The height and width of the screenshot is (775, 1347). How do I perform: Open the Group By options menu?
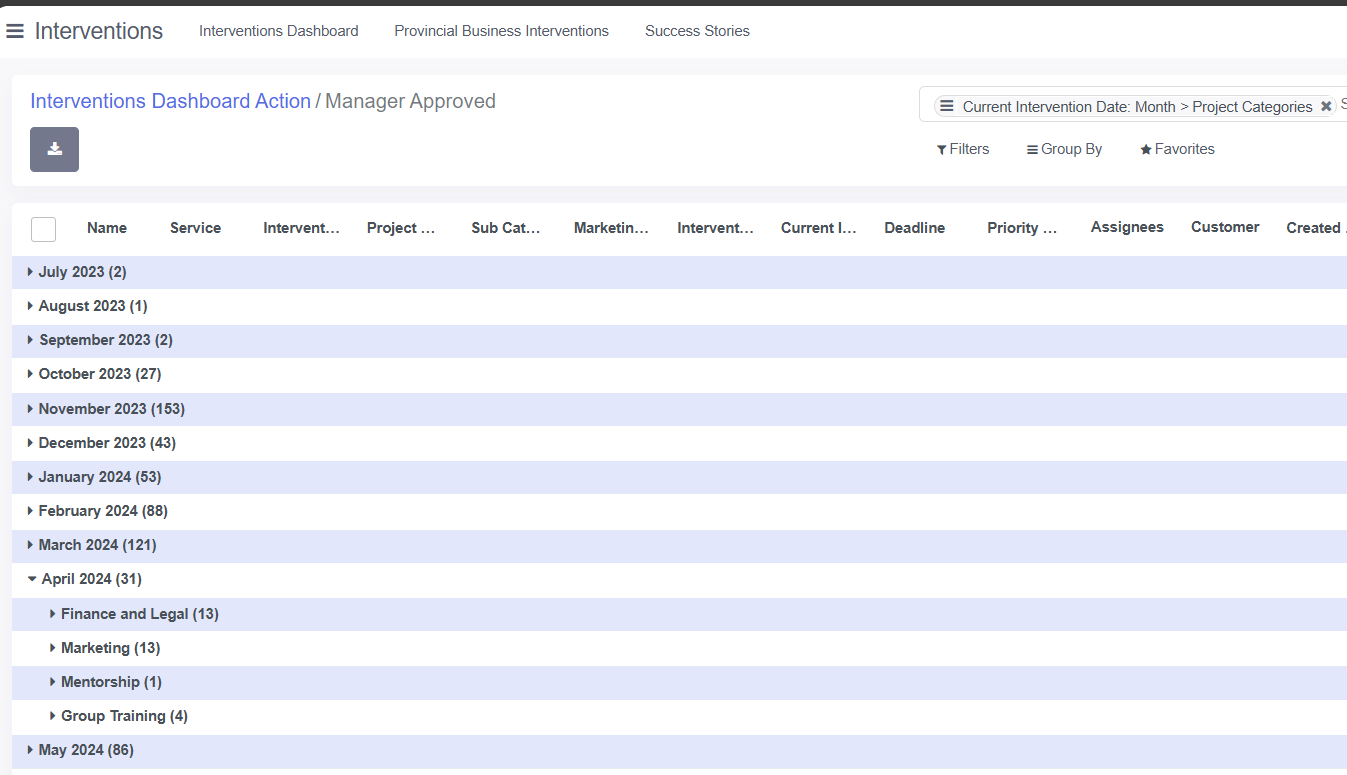coord(1064,149)
